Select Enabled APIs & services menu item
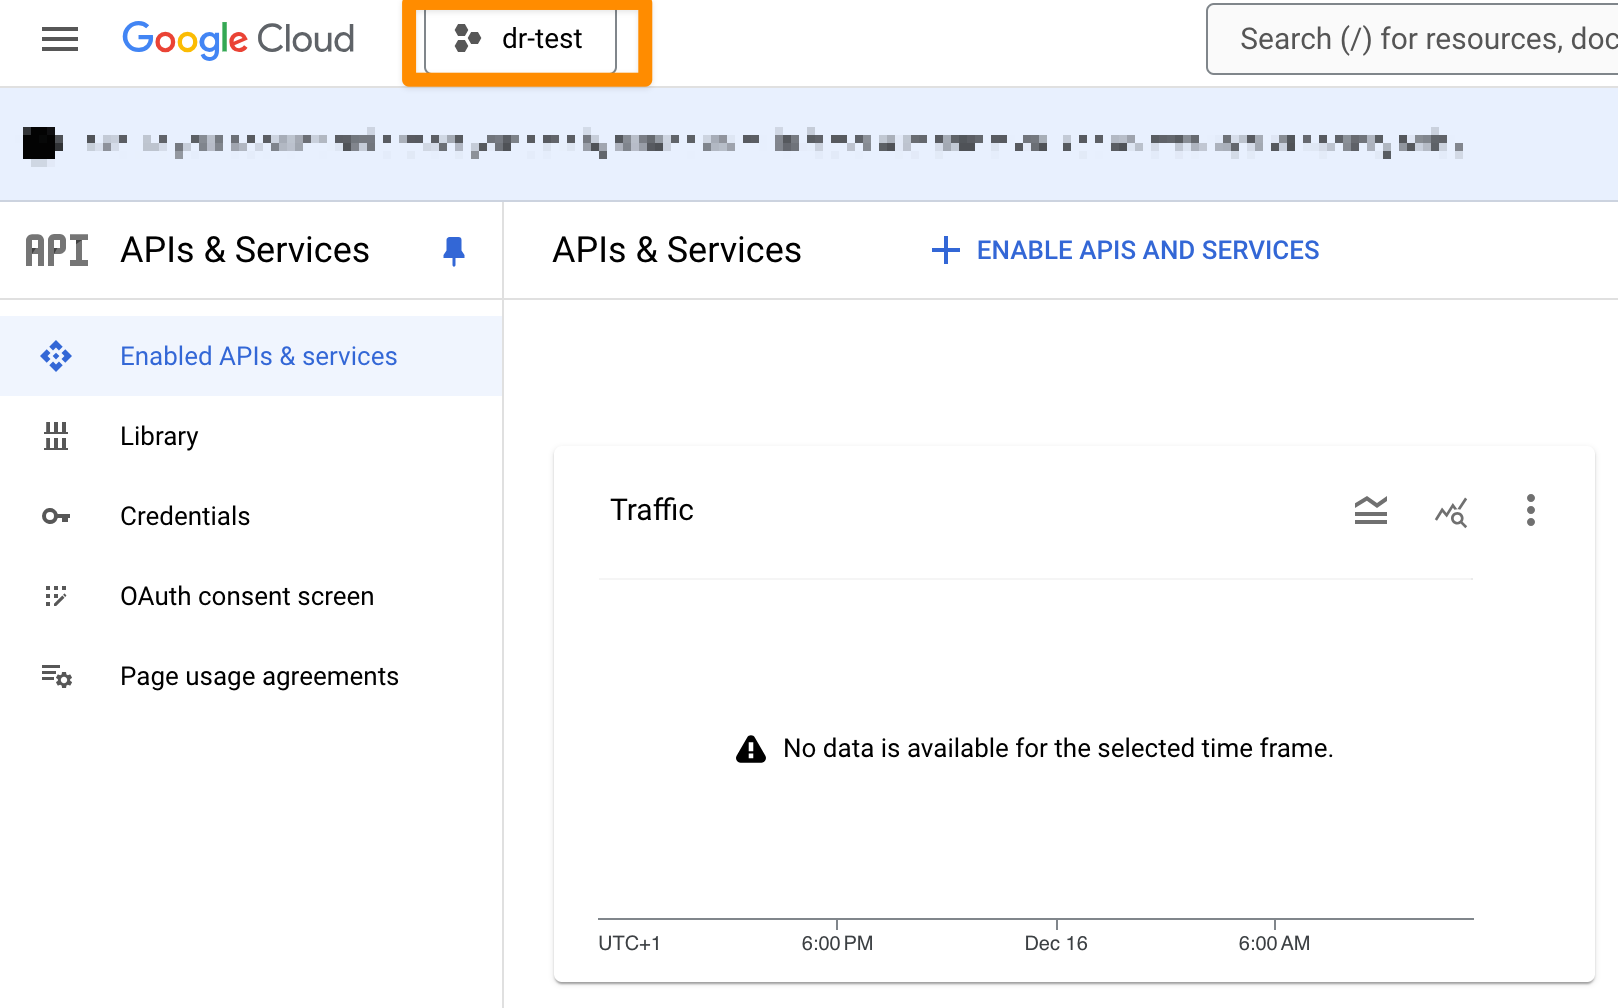Image resolution: width=1618 pixels, height=1008 pixels. point(251,356)
